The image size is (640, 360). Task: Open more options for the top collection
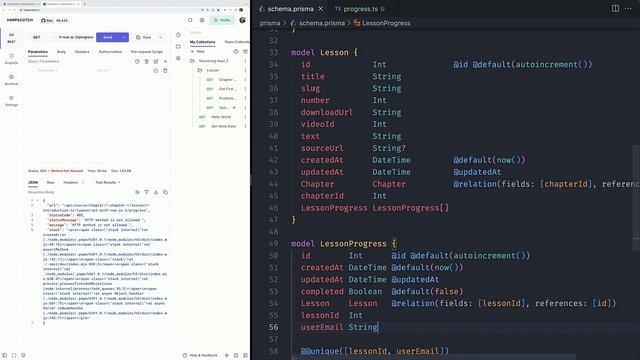(245, 61)
